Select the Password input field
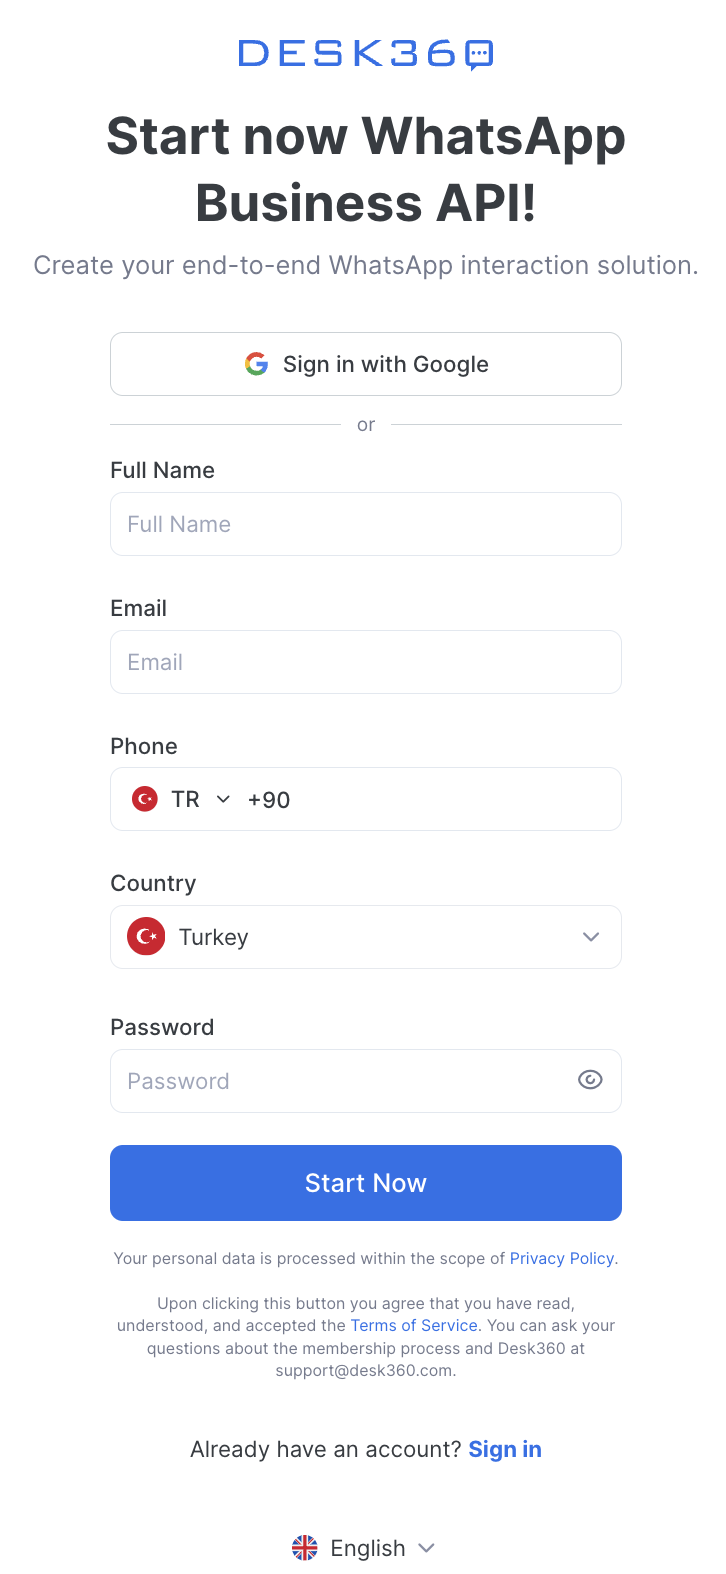726x1574 pixels. tap(340, 1081)
